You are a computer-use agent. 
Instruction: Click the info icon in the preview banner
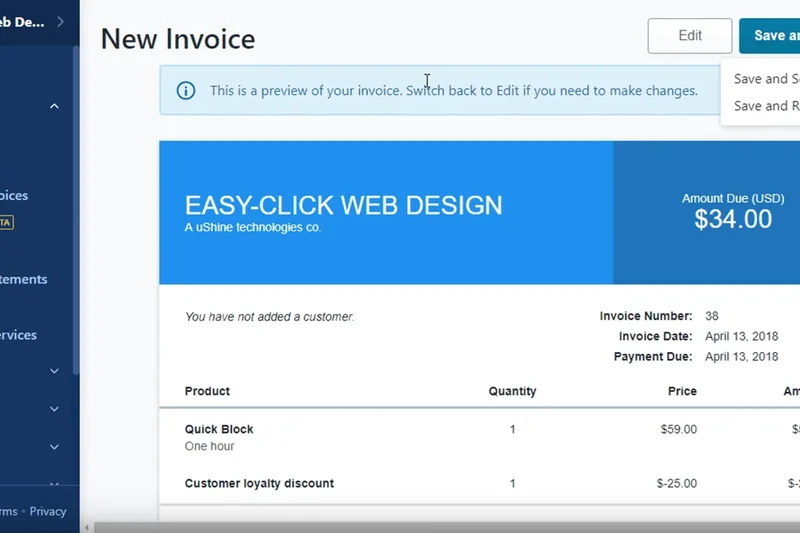coord(186,91)
